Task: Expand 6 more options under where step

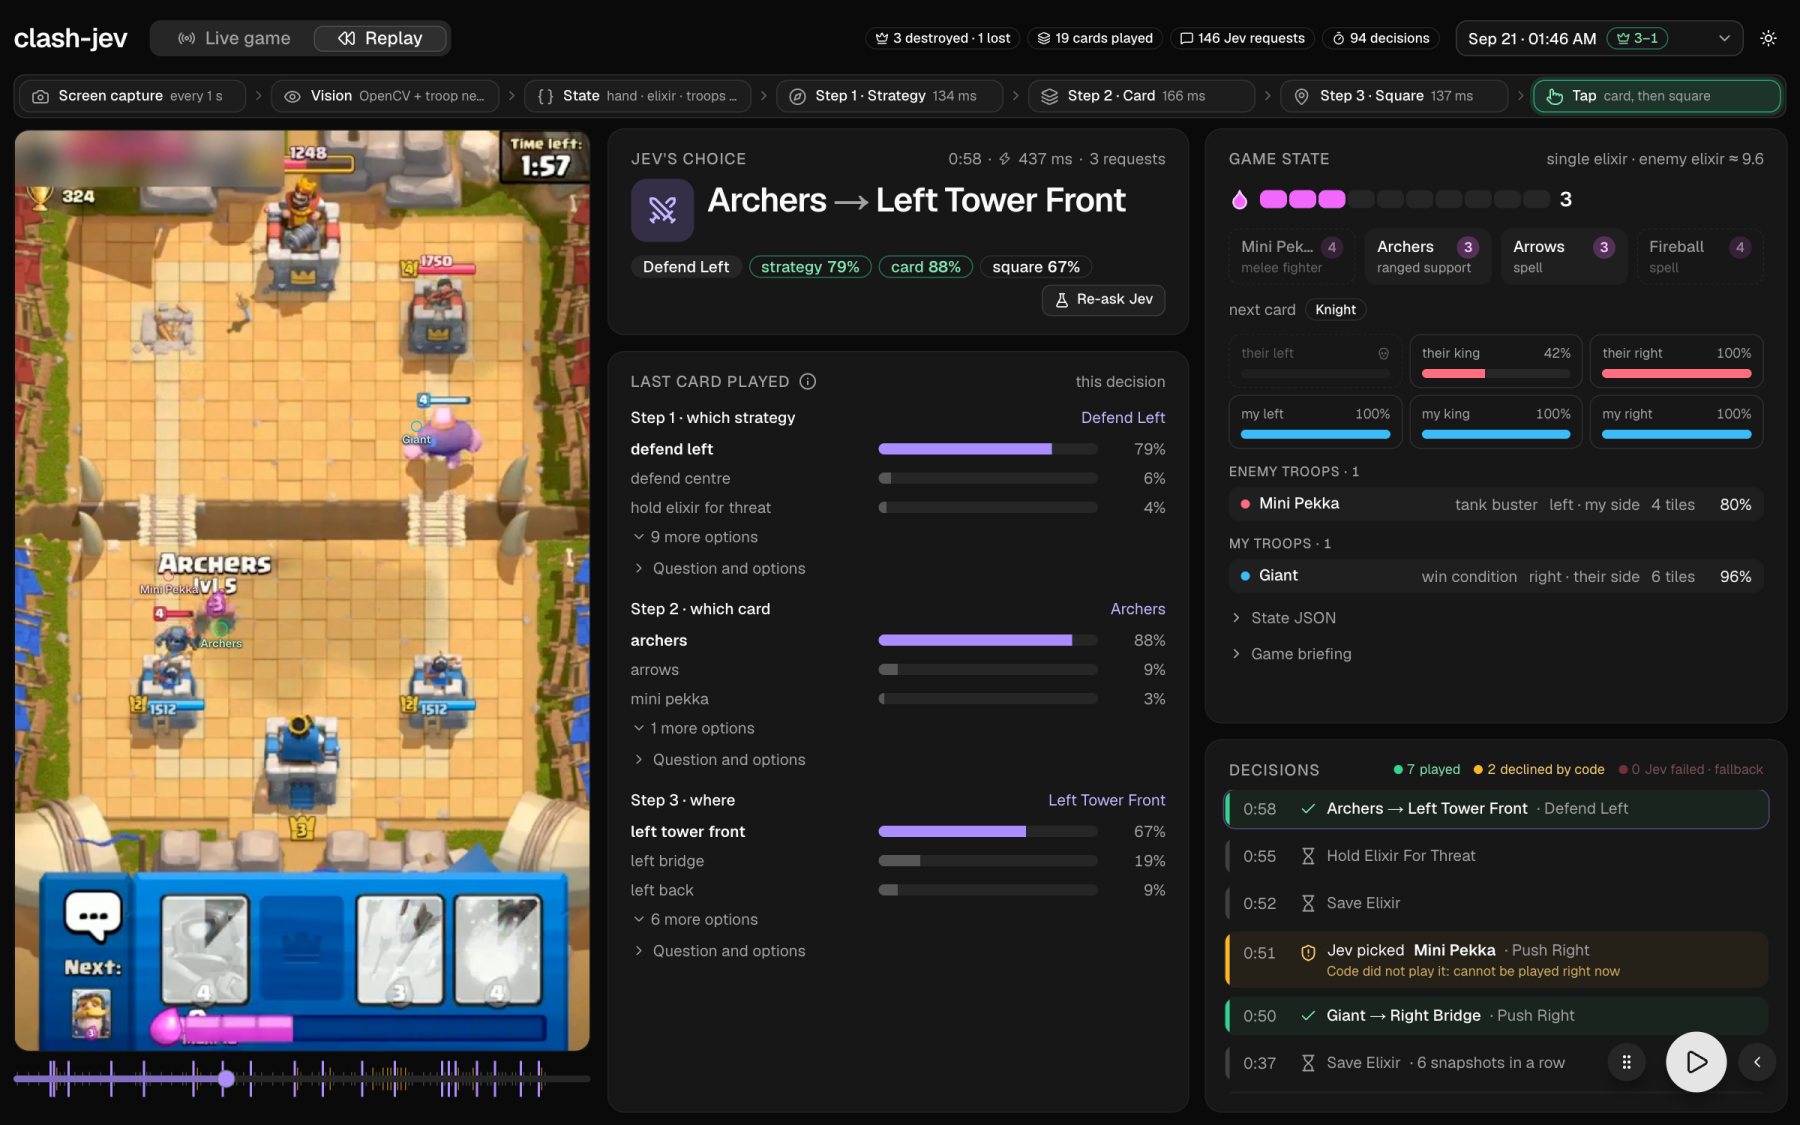Action: (696, 919)
